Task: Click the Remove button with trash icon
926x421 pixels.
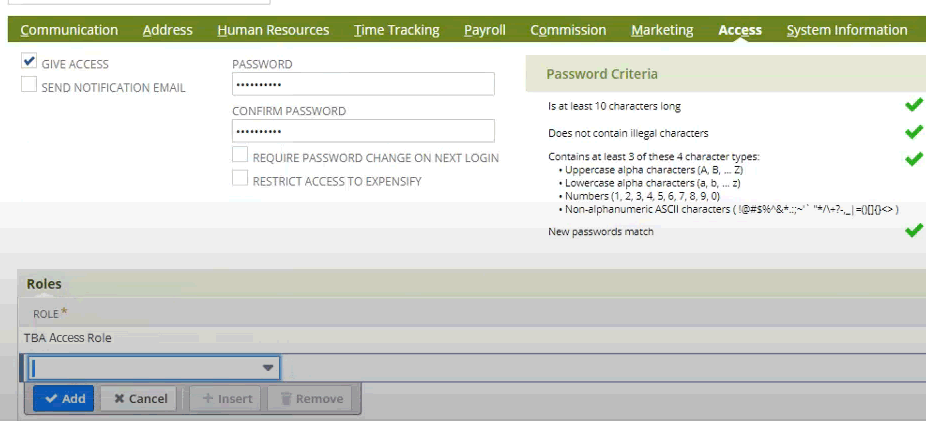Action: point(310,398)
